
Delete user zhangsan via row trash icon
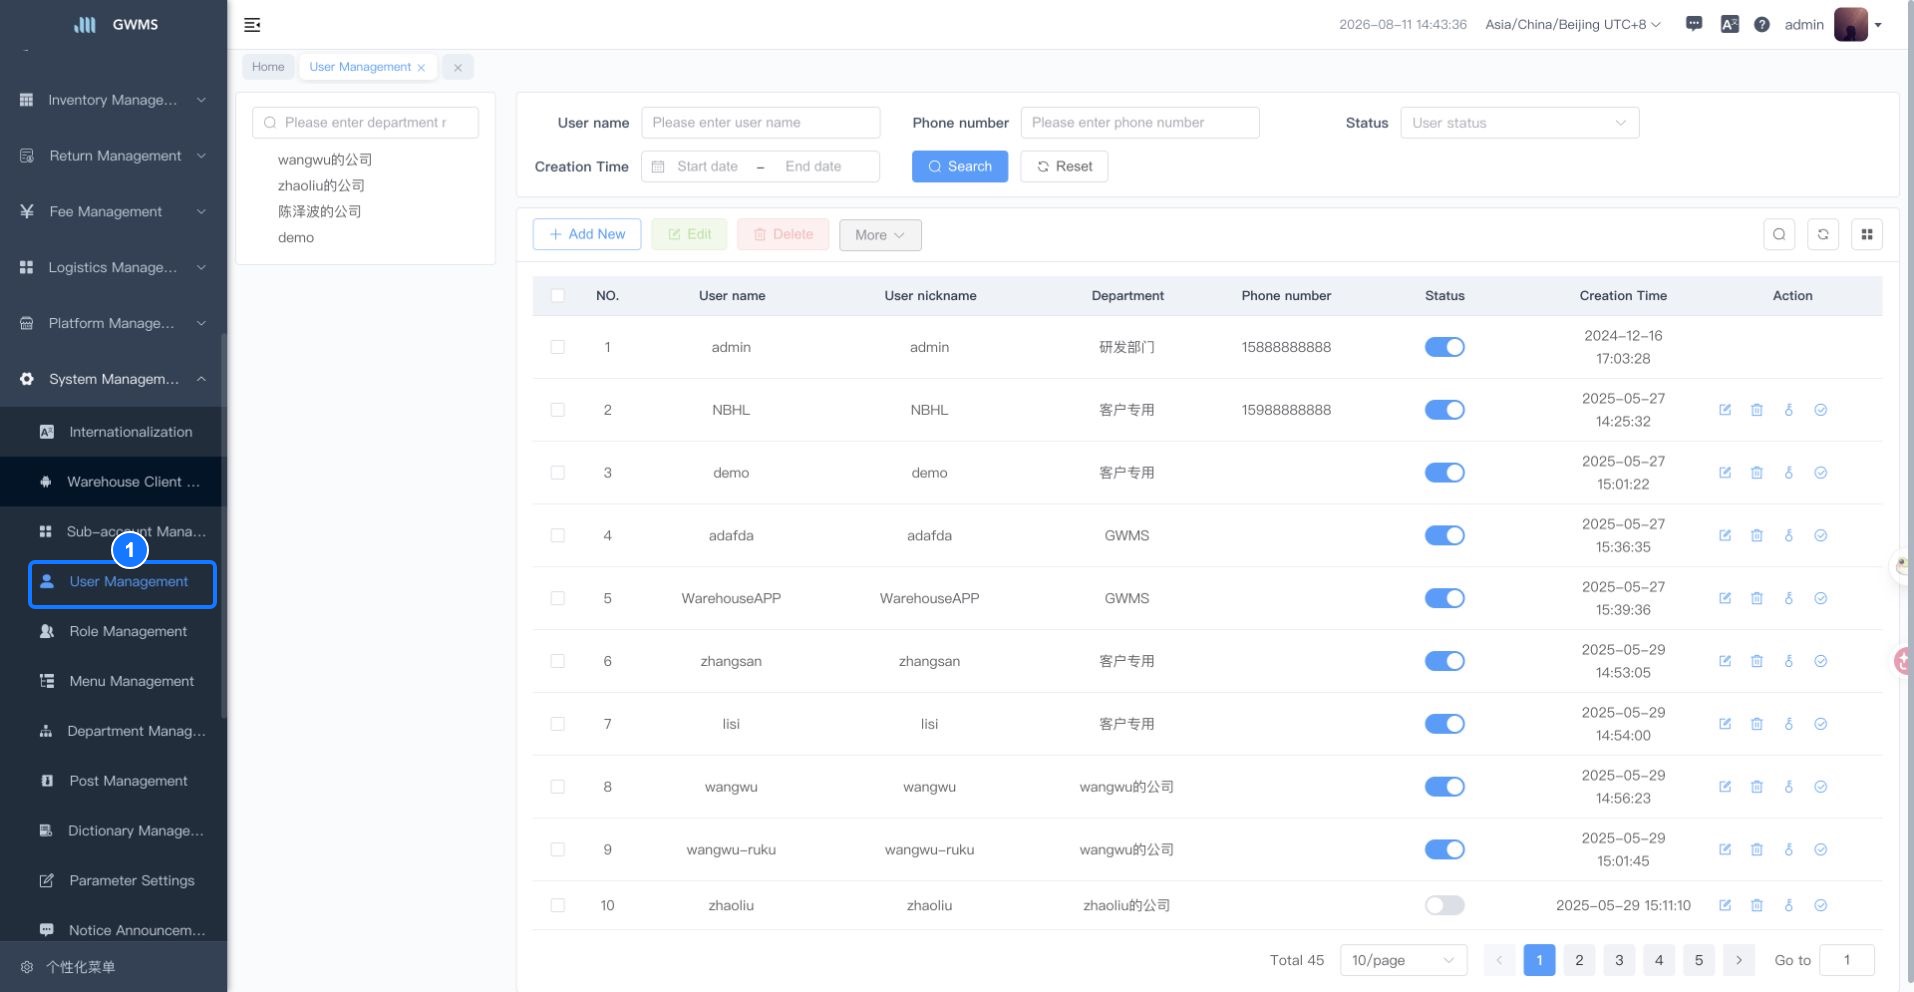point(1757,661)
